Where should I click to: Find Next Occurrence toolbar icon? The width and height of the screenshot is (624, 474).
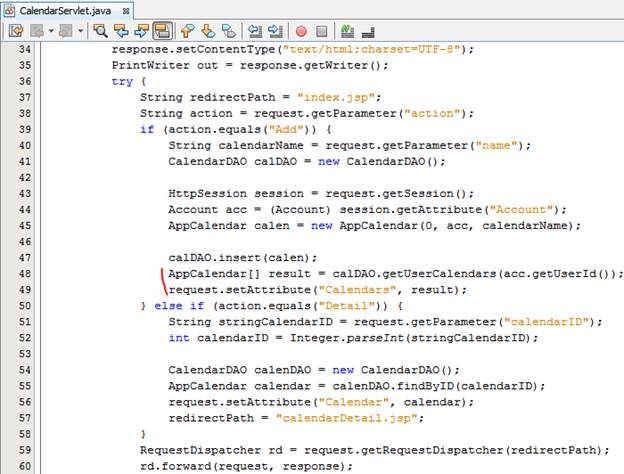coord(142,31)
